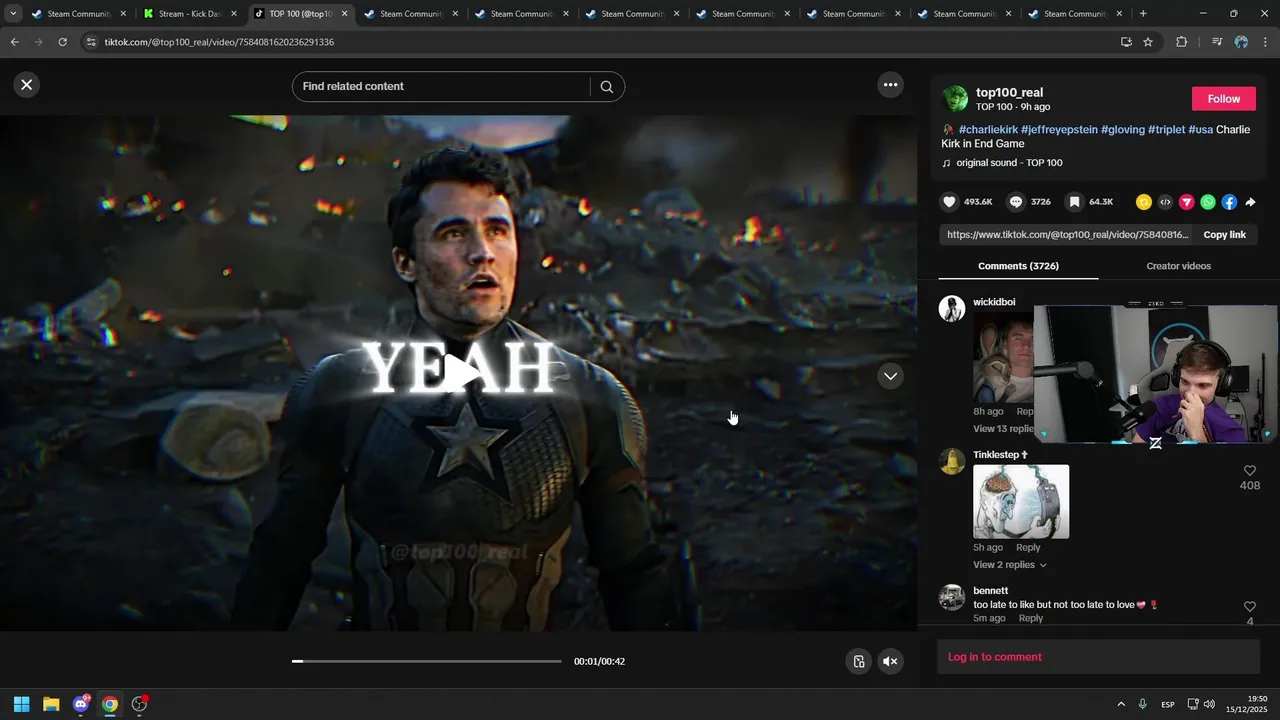Image resolution: width=1280 pixels, height=720 pixels.
Task: Open File Explorer from taskbar
Action: pos(51,704)
